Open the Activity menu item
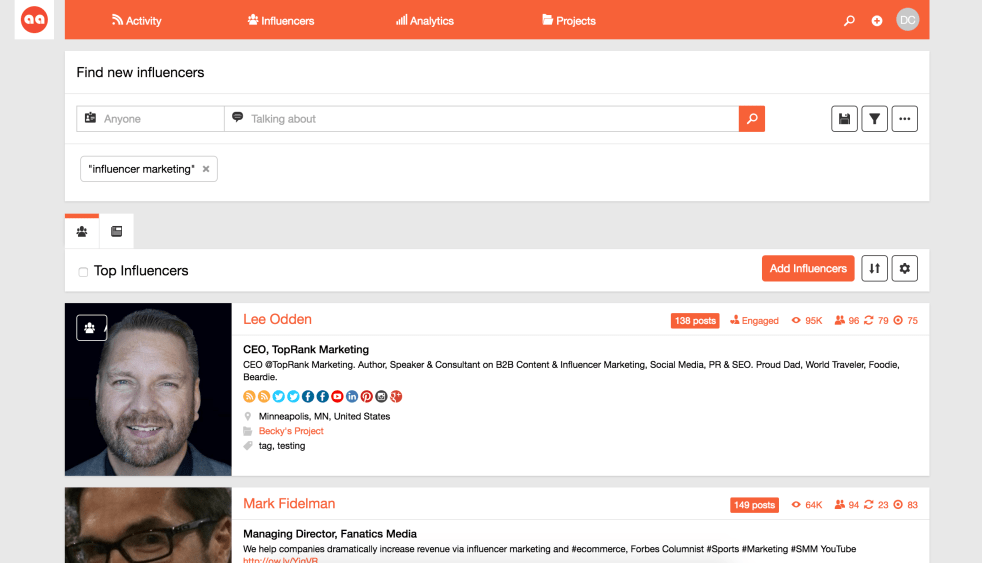The height and width of the screenshot is (563, 982). 137,21
